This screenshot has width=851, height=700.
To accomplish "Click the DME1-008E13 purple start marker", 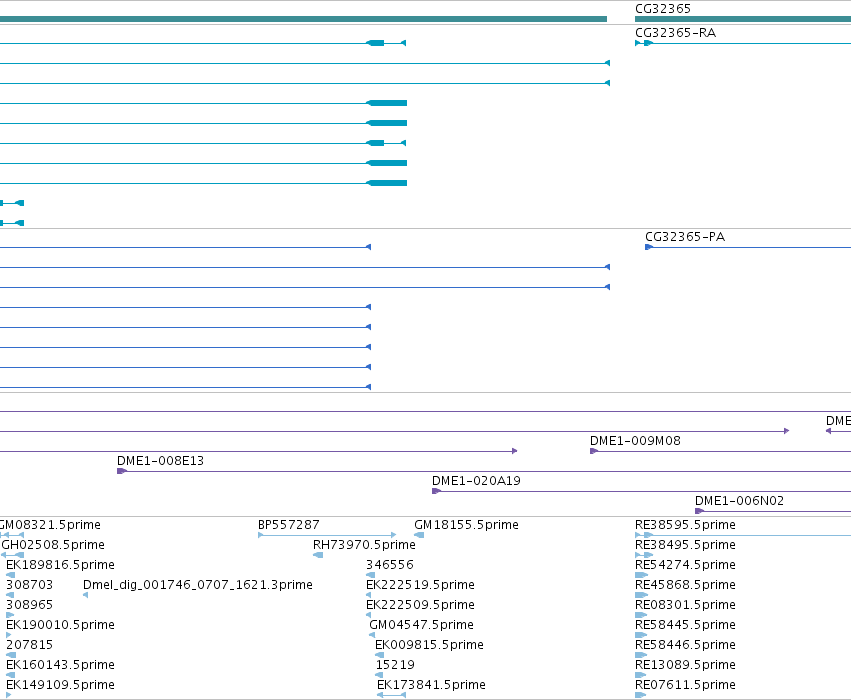I will point(122,471).
